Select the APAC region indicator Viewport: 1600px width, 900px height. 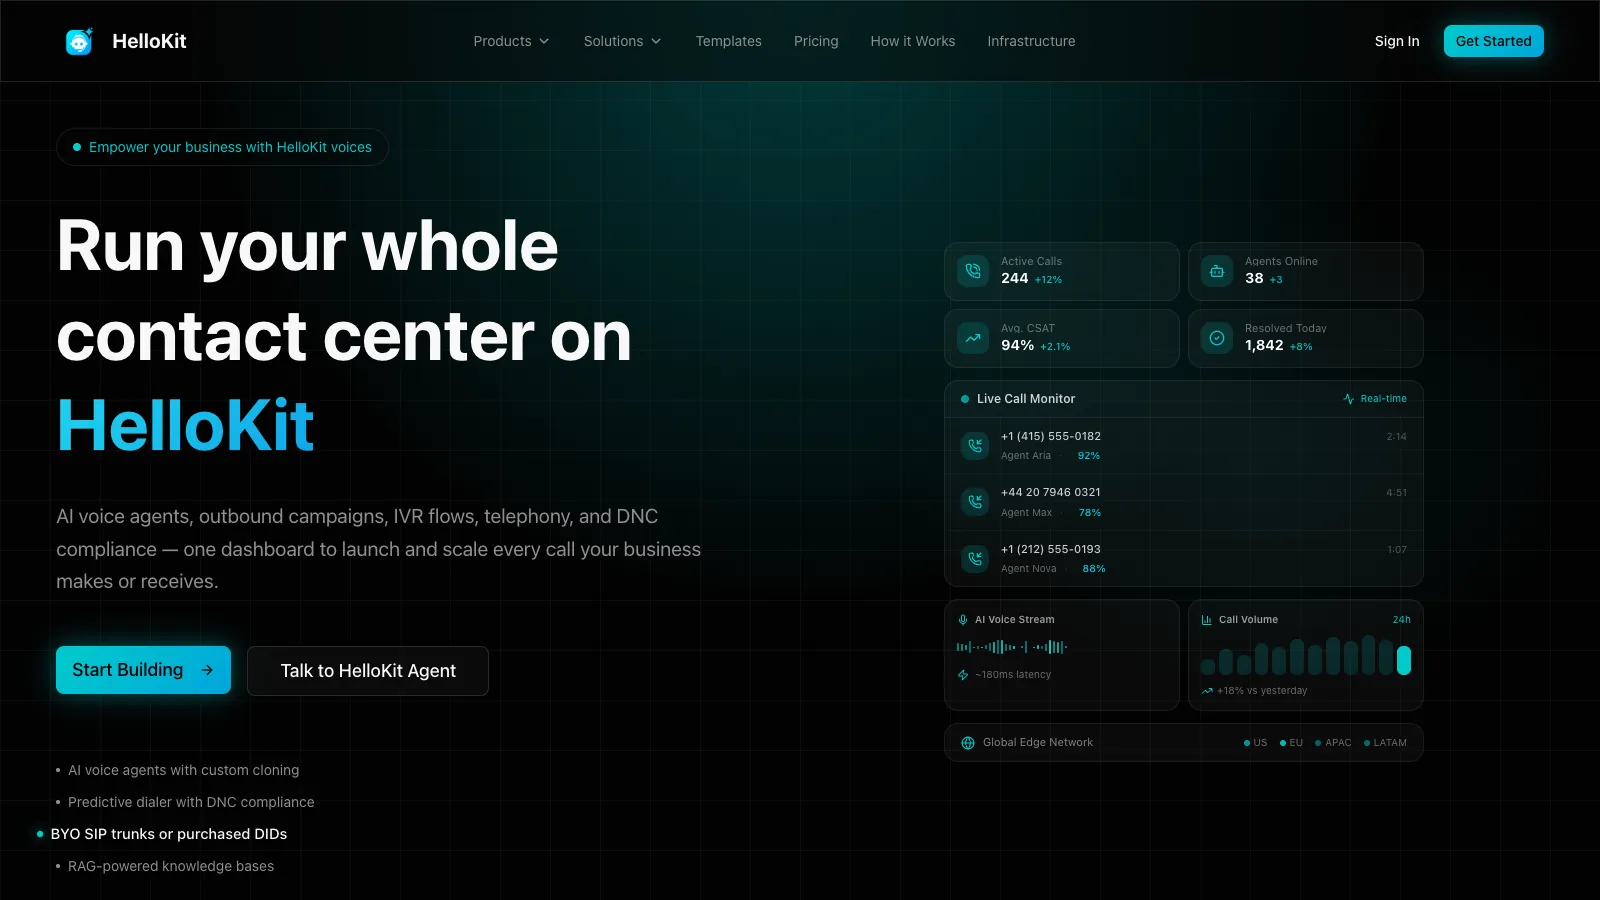click(1333, 743)
